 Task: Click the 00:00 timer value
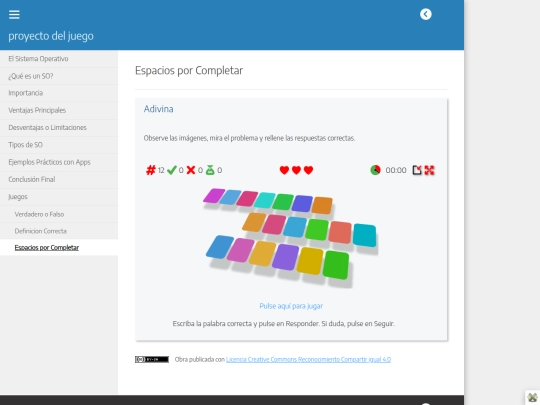point(396,170)
